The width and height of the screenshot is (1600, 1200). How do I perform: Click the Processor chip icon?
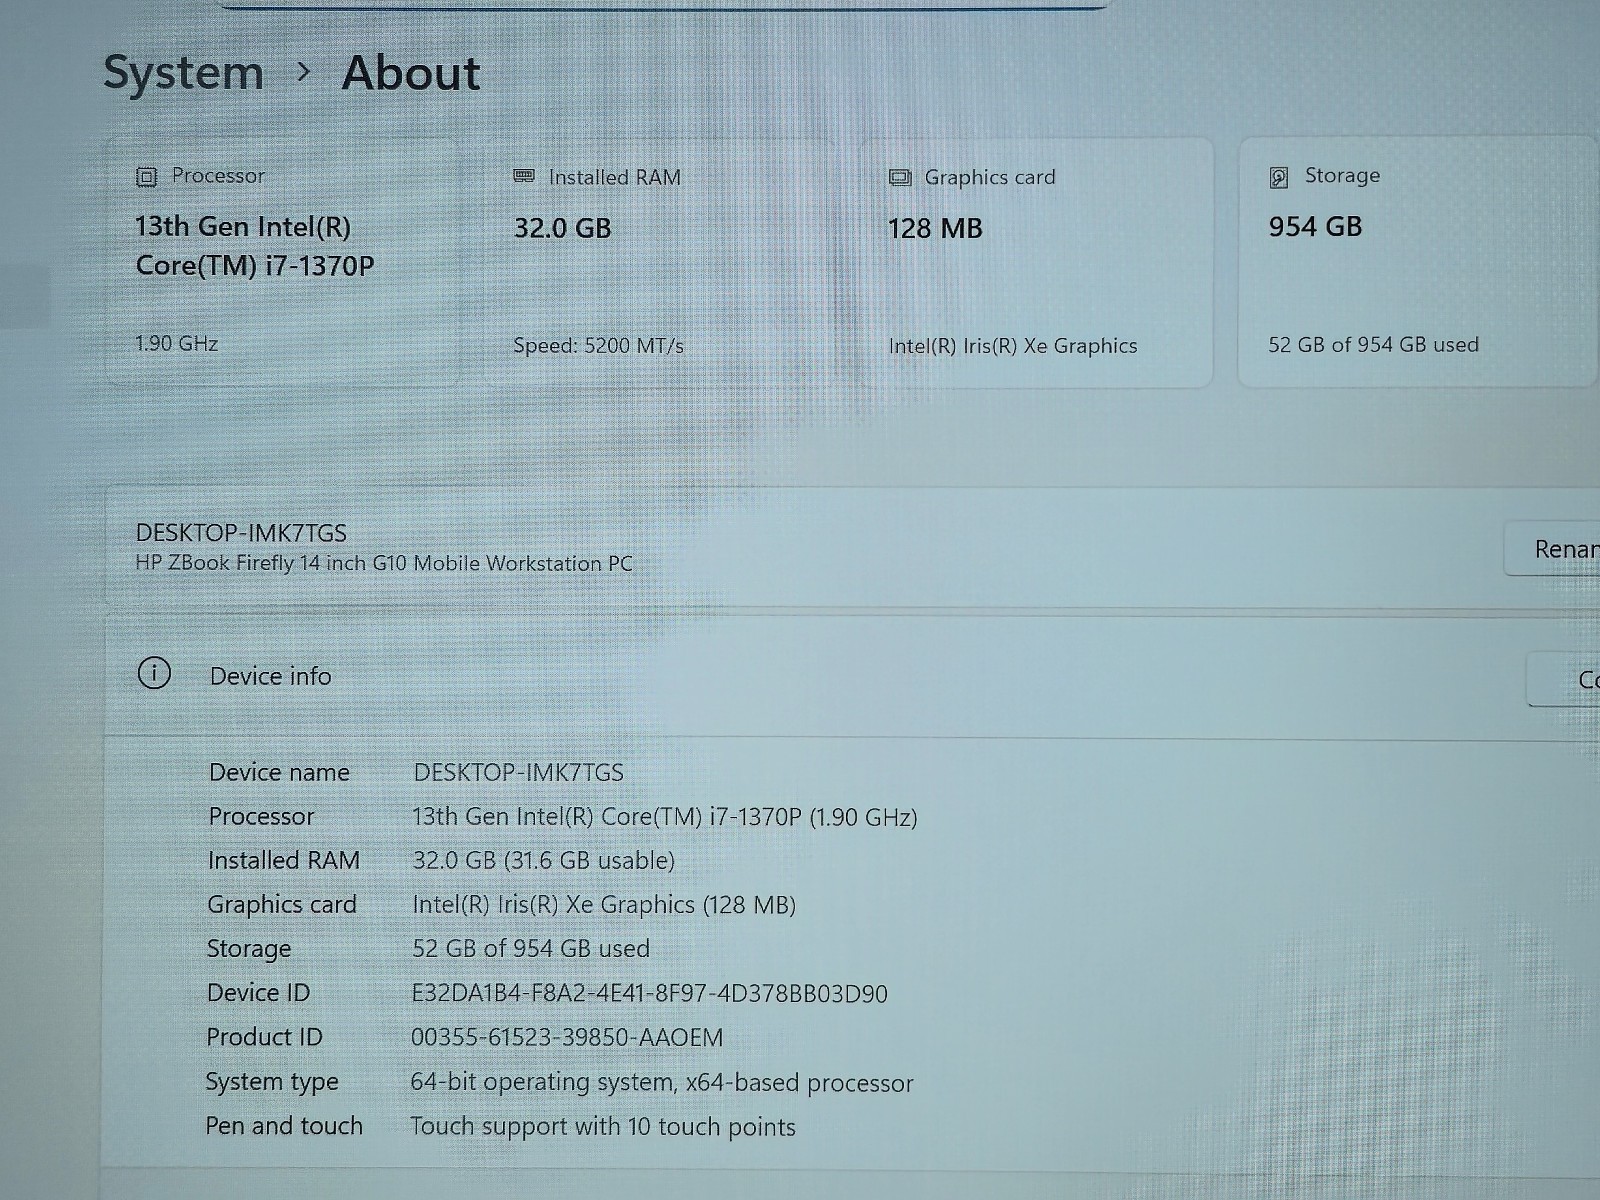[x=146, y=177]
